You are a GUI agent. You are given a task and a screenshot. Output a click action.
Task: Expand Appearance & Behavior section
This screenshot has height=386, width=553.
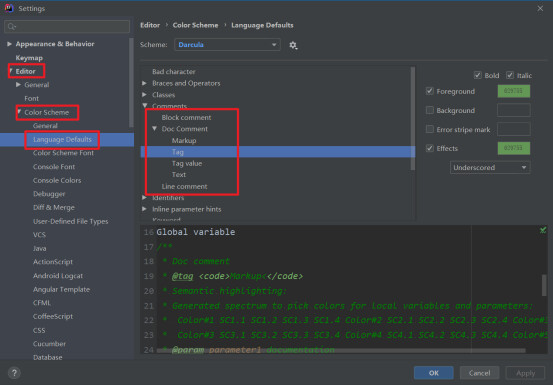(10, 44)
